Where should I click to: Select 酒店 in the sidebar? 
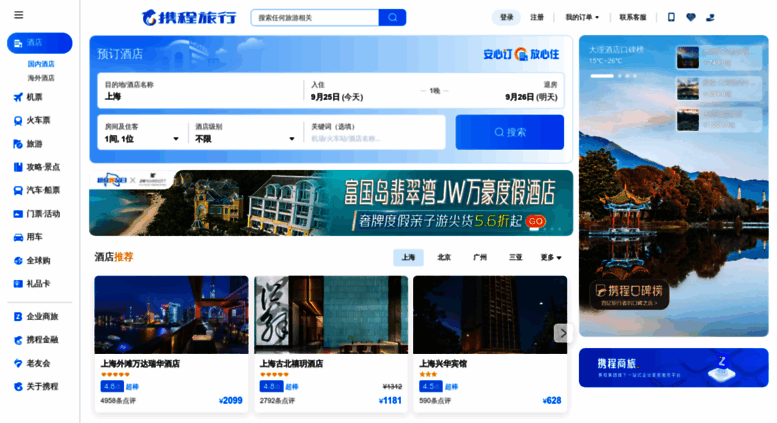(x=40, y=43)
